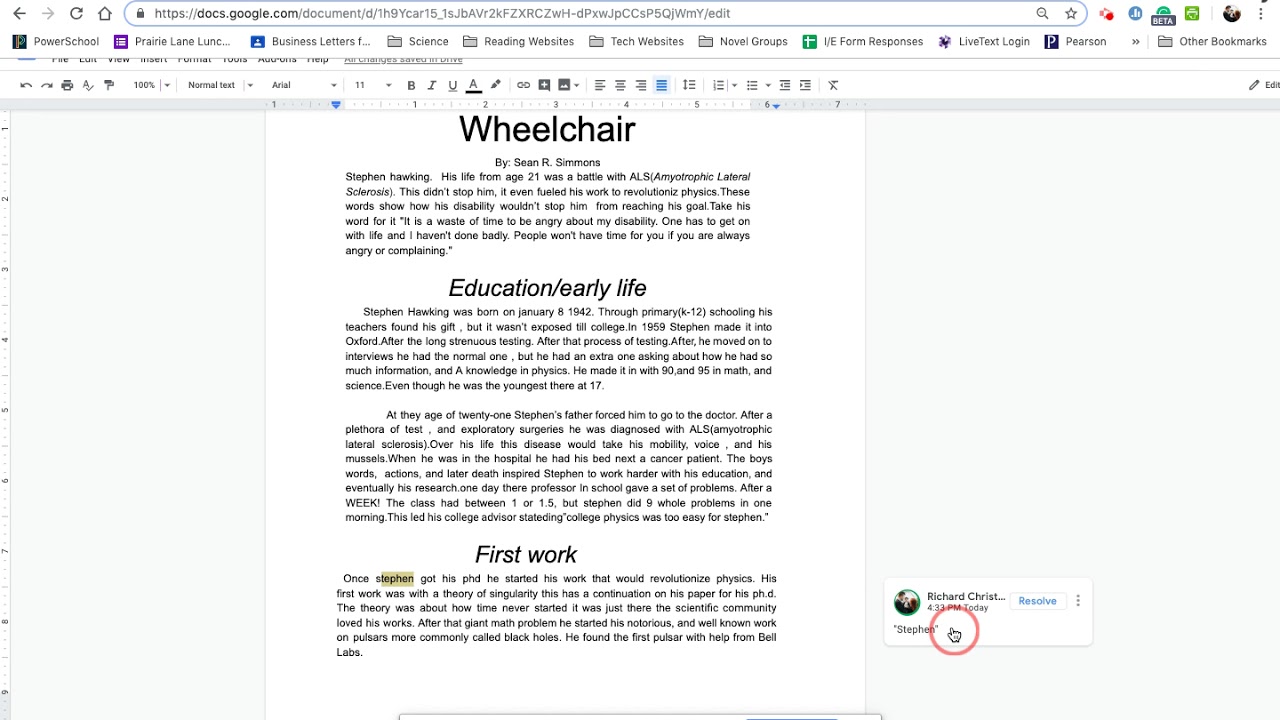
Task: Open the Chrome three-dot menu
Action: [x=1261, y=14]
